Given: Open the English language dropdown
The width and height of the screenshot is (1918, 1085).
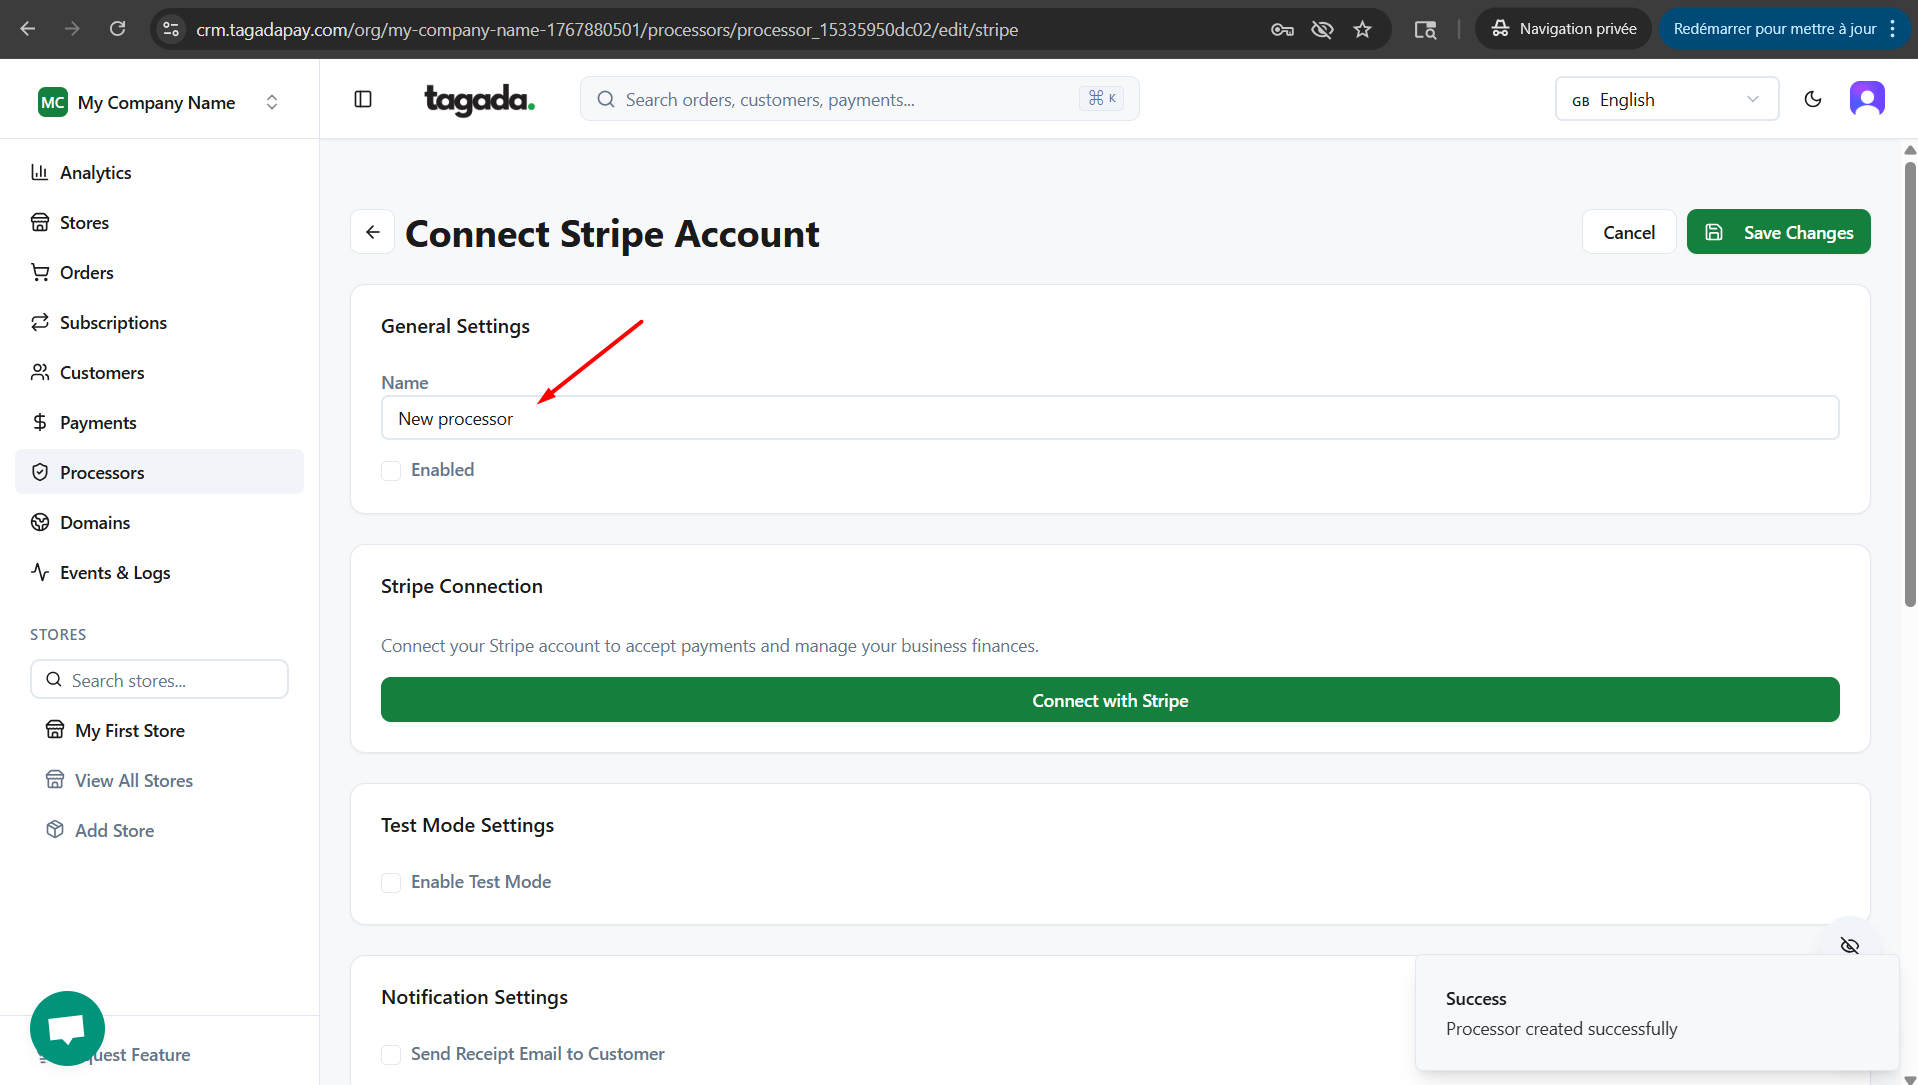Looking at the screenshot, I should [x=1666, y=99].
